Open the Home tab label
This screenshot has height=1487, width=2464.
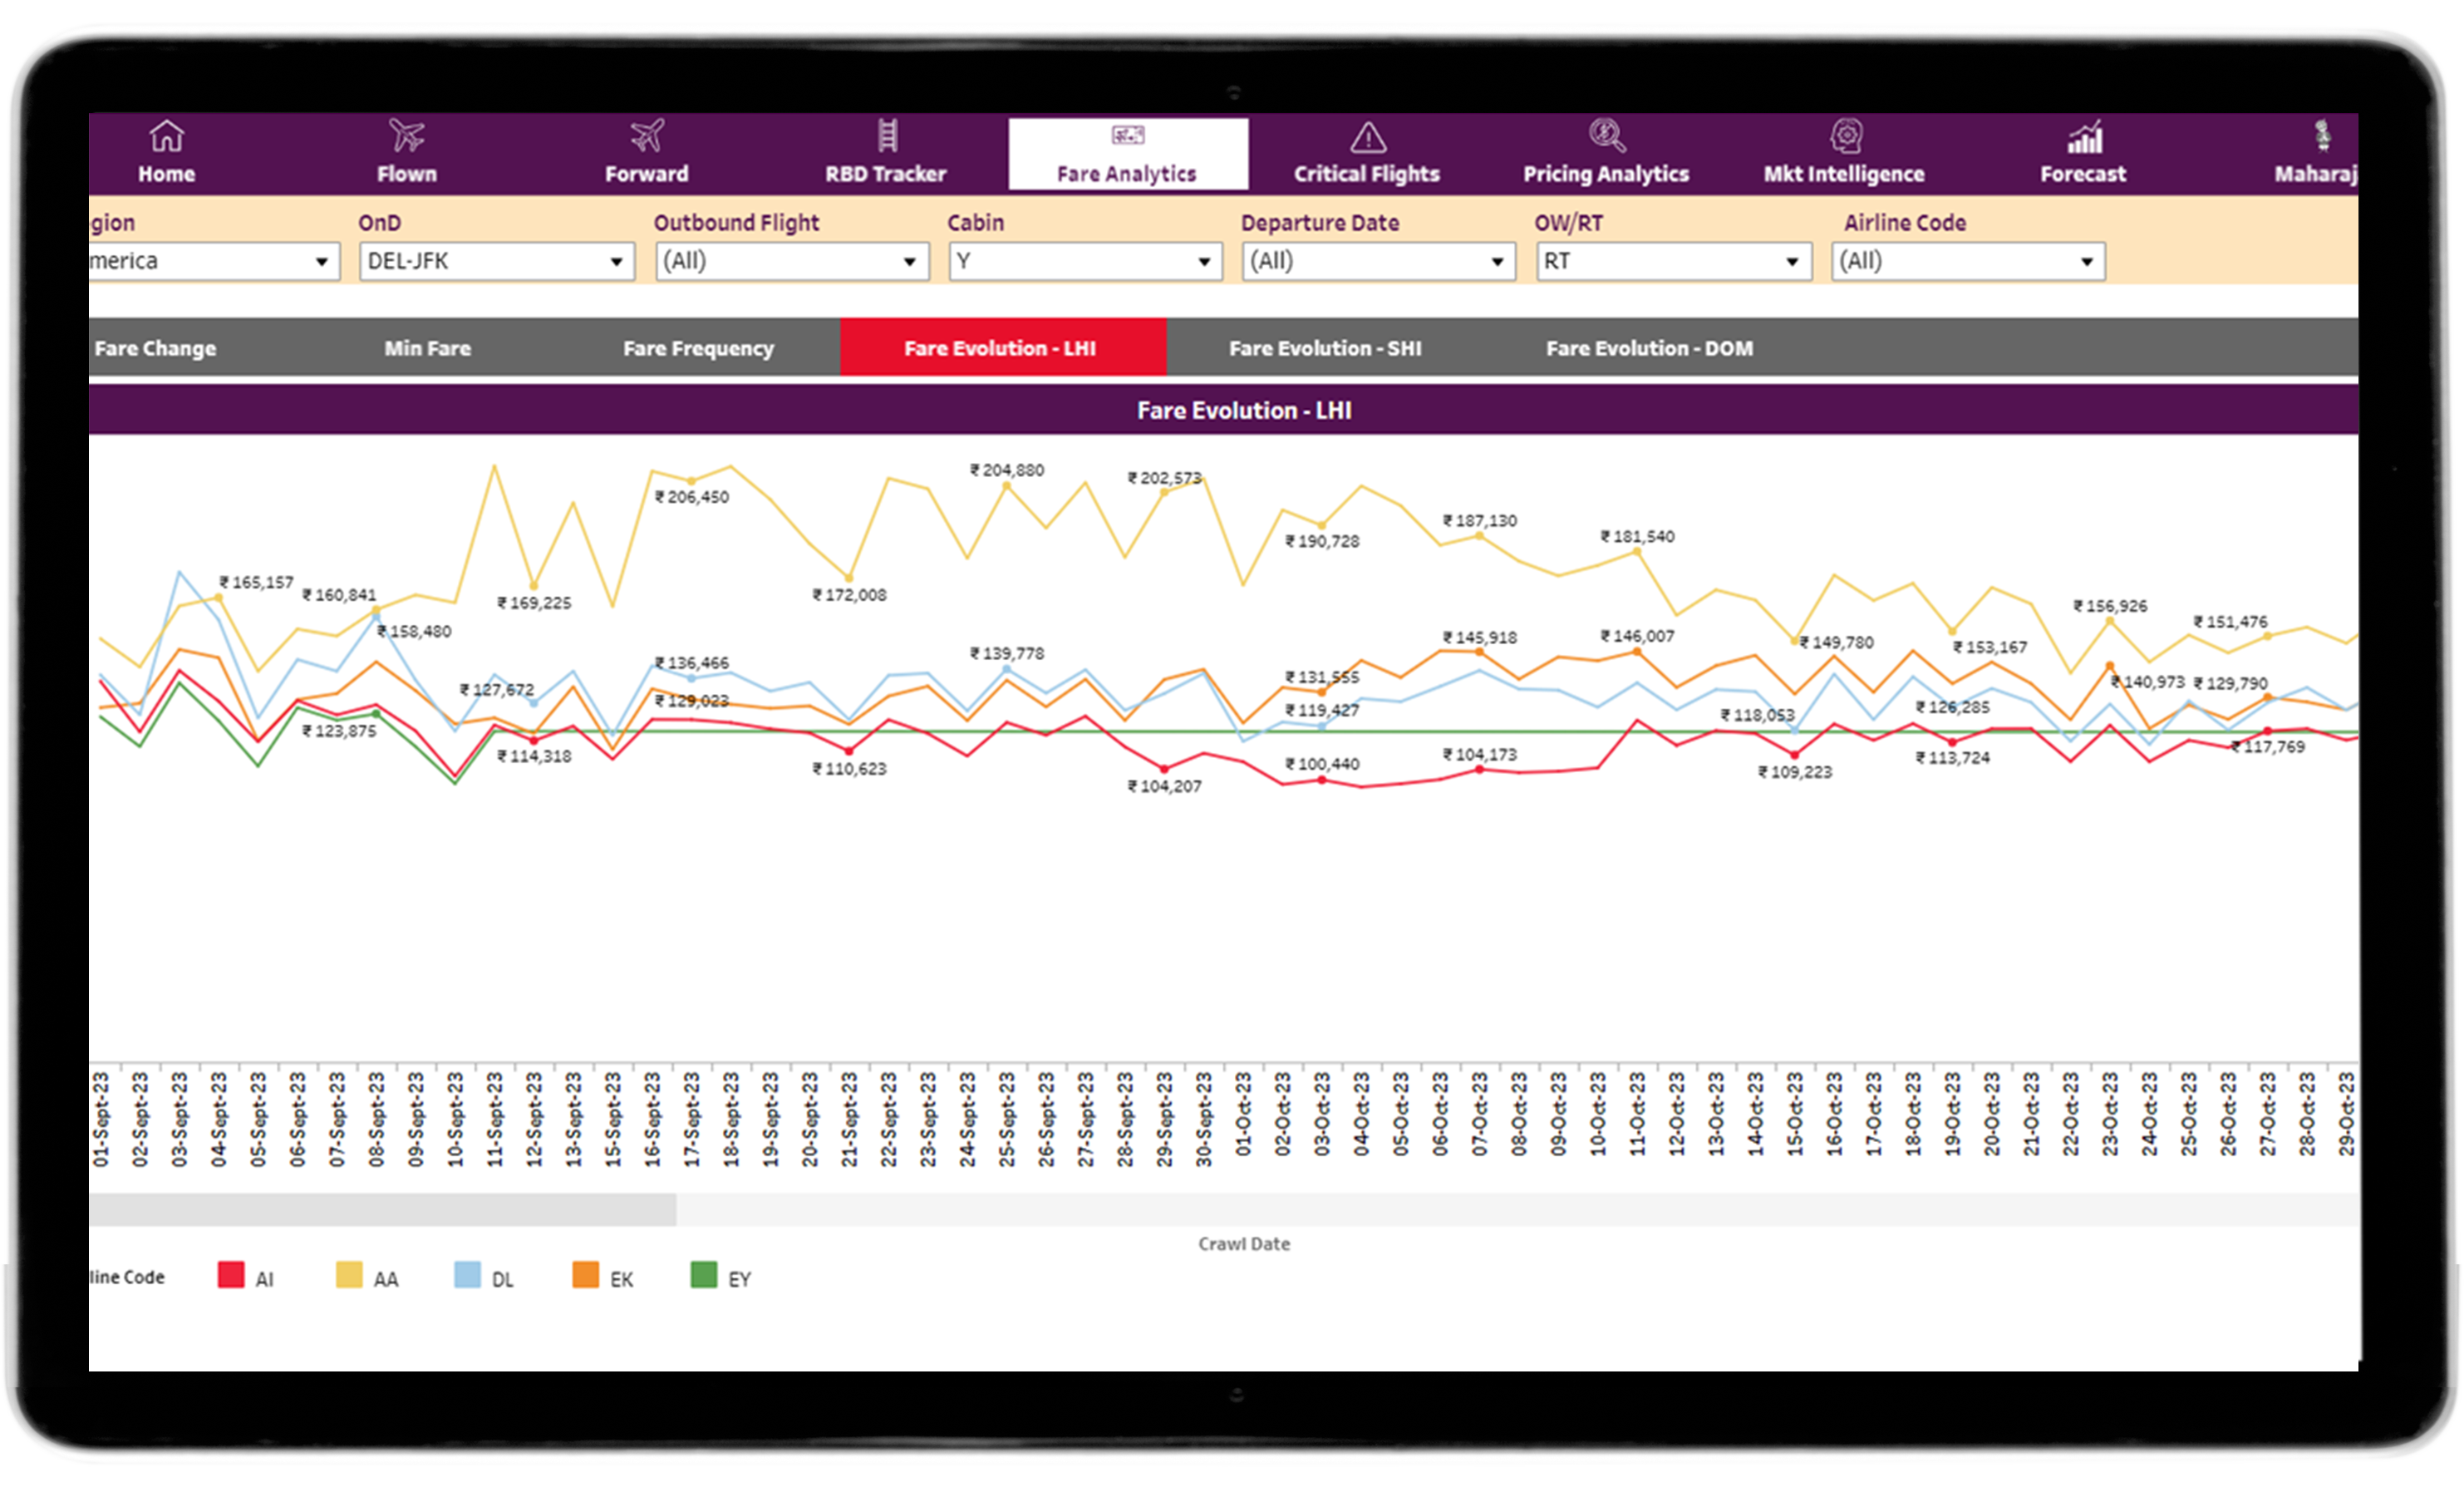click(x=167, y=174)
